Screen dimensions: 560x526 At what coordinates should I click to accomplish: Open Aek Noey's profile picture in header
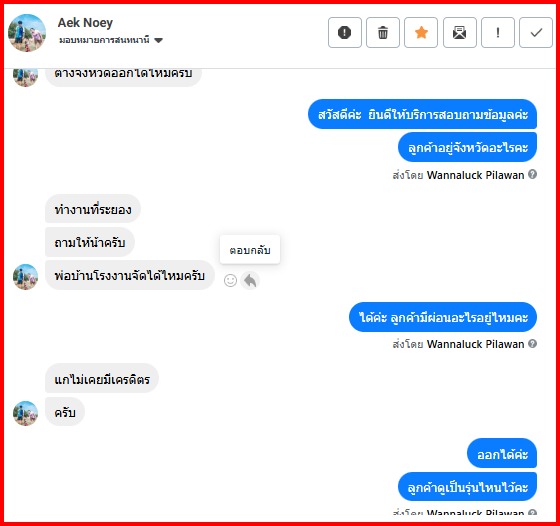(27, 33)
